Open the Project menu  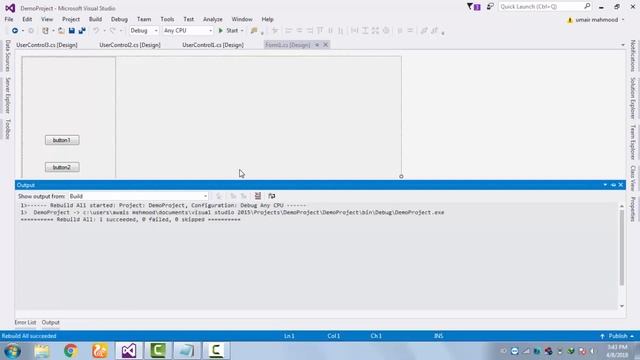pos(71,19)
